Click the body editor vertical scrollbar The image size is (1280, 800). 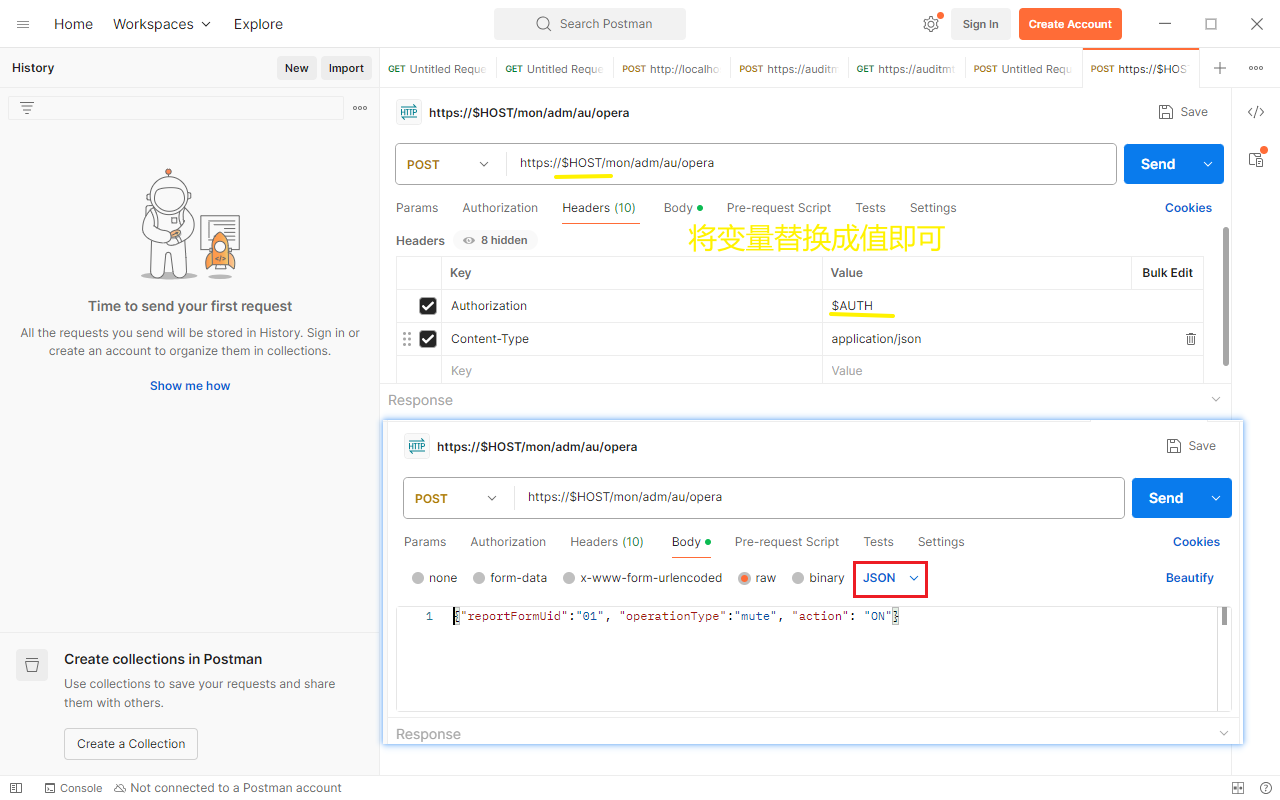1224,616
